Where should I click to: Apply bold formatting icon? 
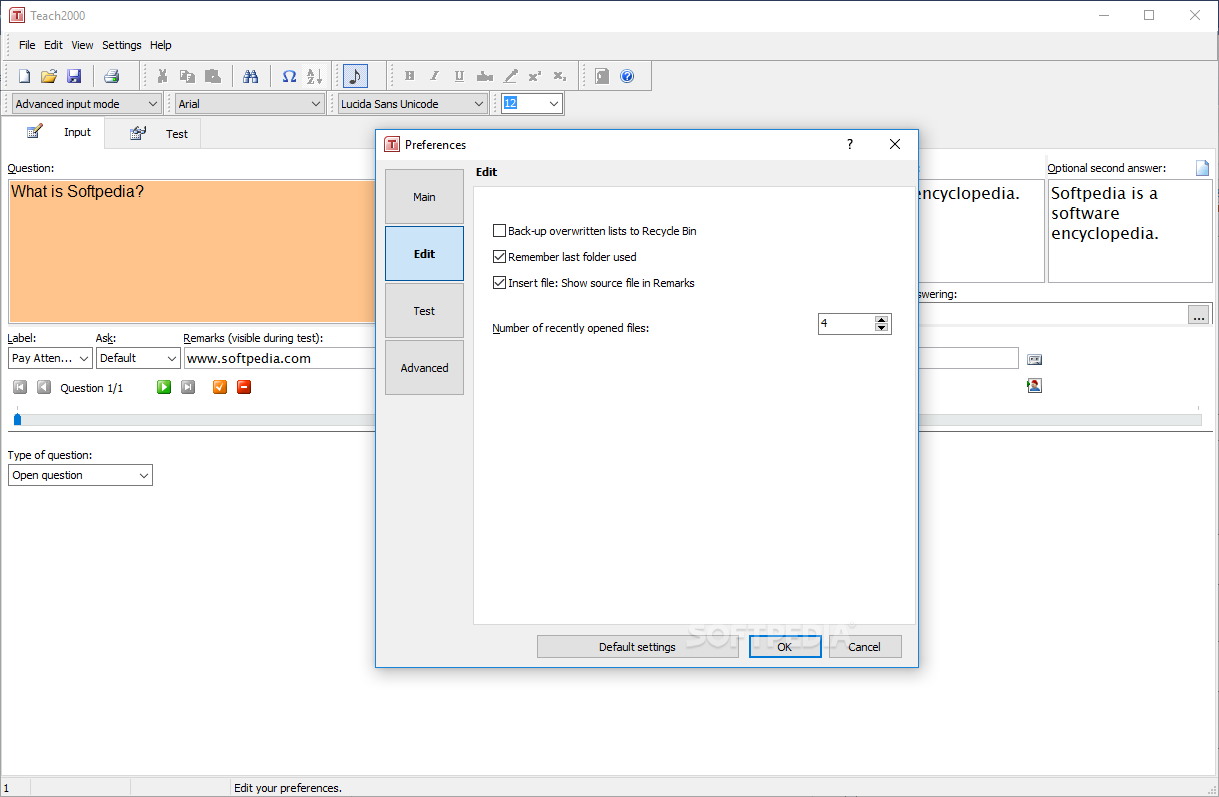click(409, 76)
